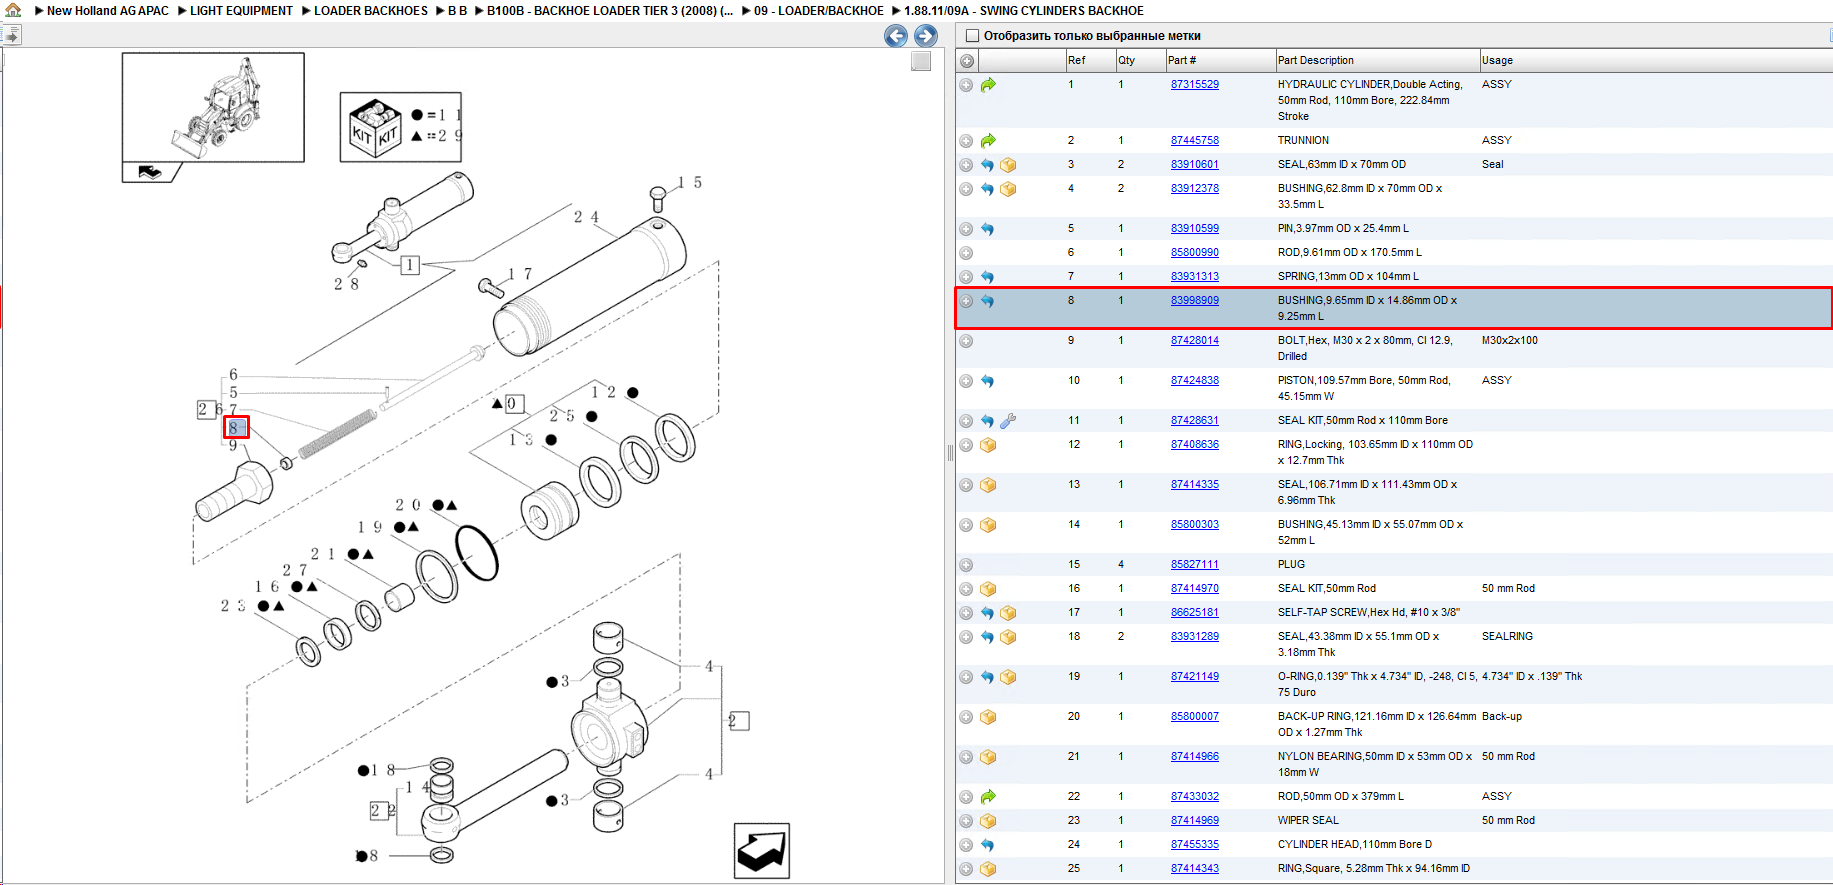Screen dimensions: 1833x885
Task: Open the B B breadcrumb
Action: click(457, 11)
